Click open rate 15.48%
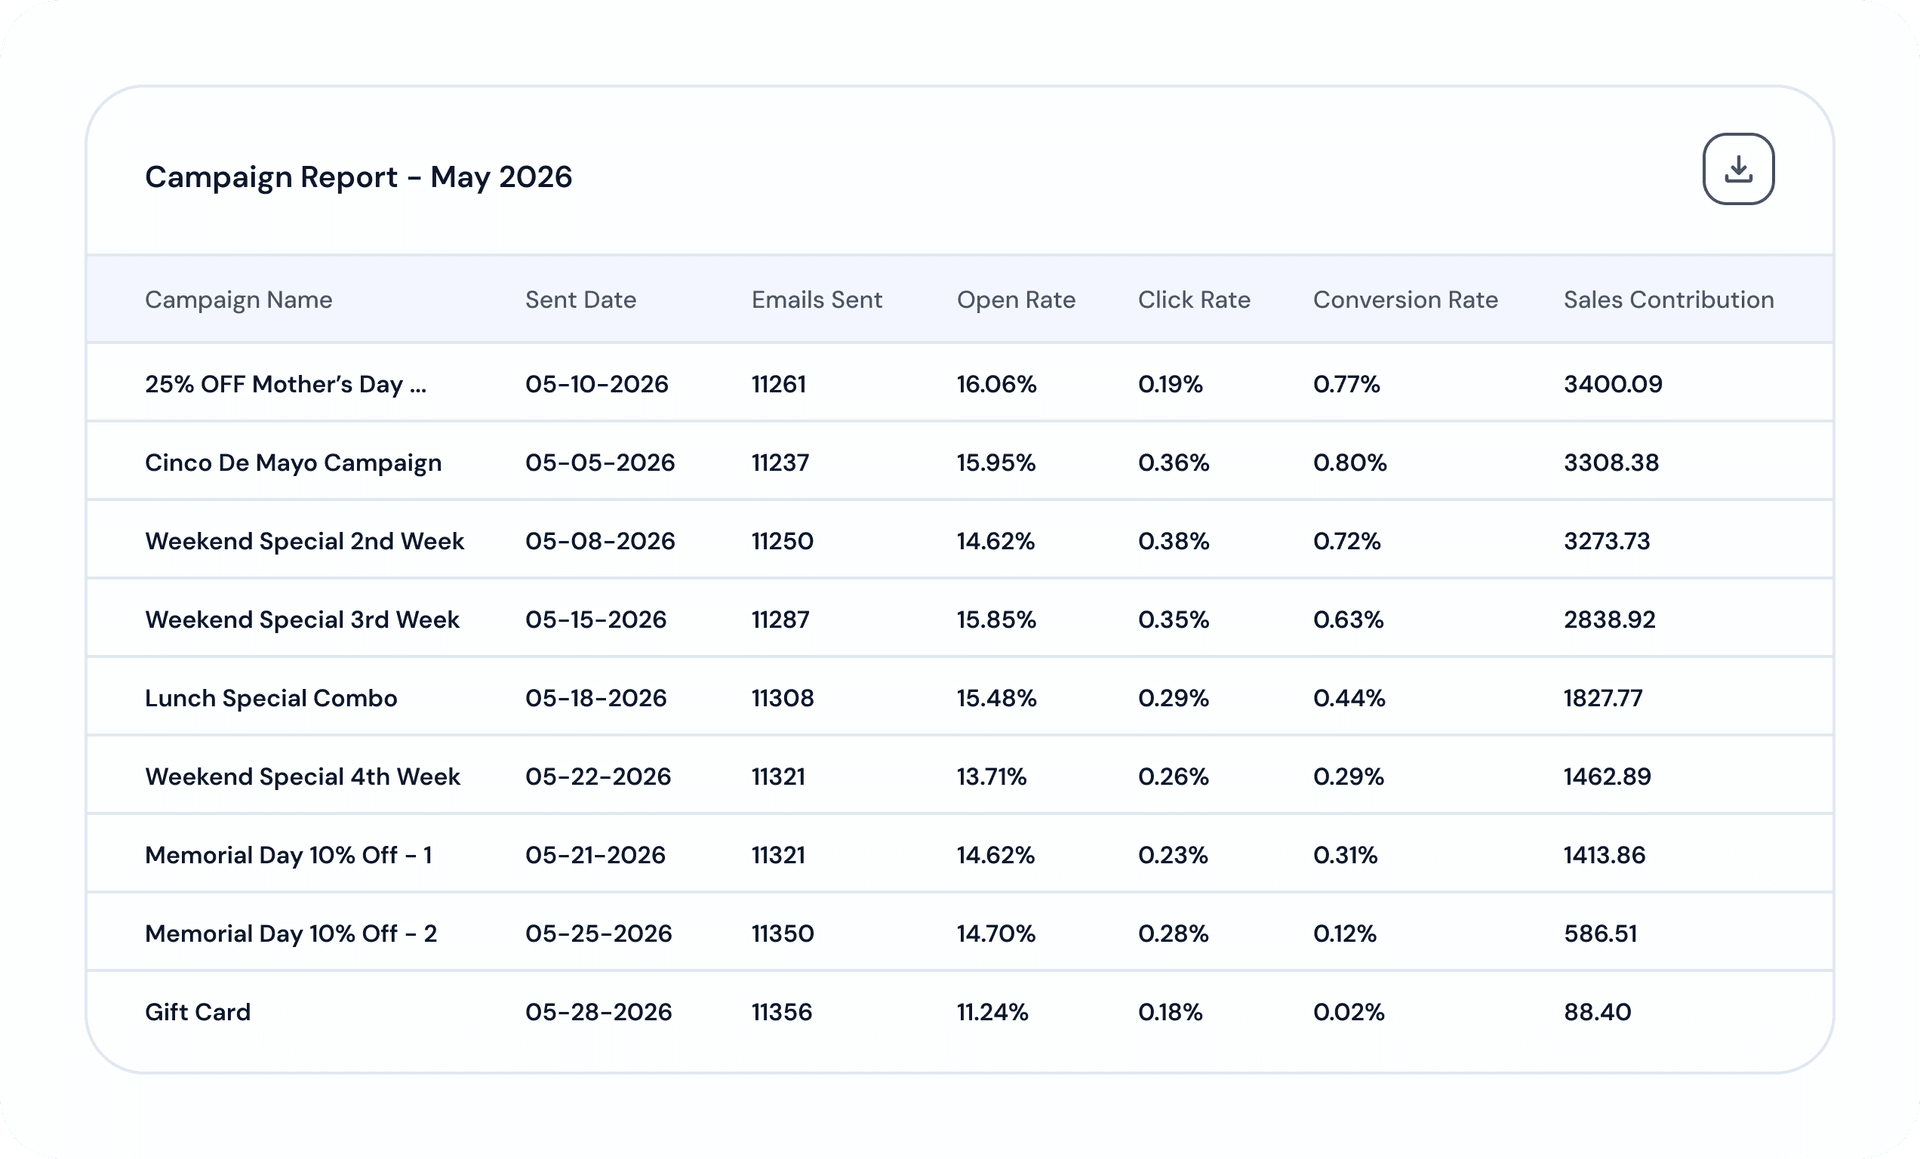Image resolution: width=1920 pixels, height=1159 pixels. [x=997, y=698]
